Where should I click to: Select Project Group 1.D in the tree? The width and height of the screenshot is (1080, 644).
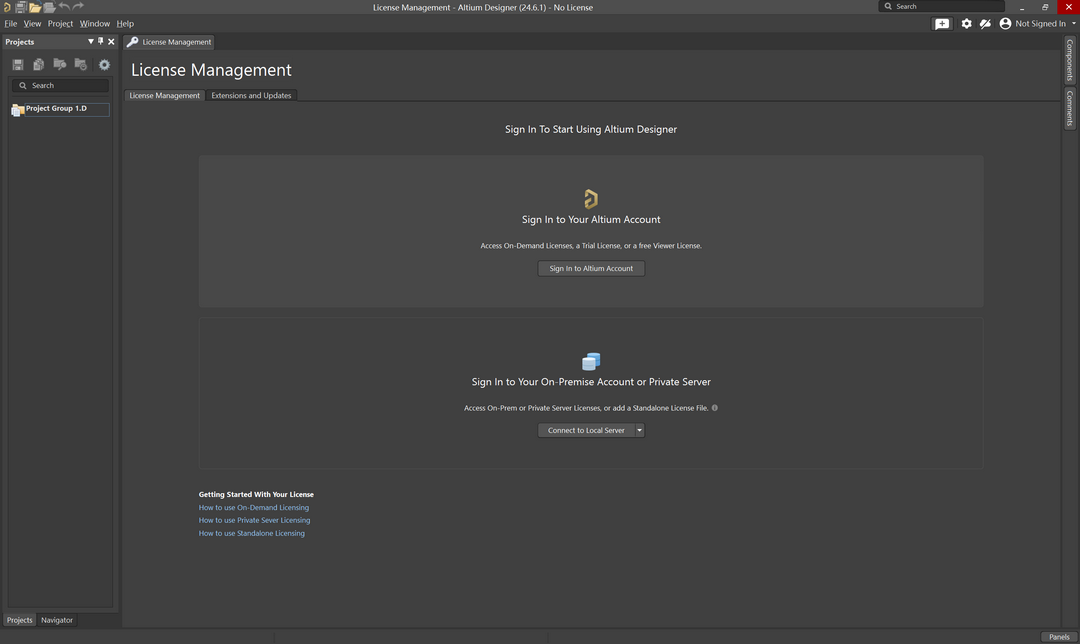(56, 109)
